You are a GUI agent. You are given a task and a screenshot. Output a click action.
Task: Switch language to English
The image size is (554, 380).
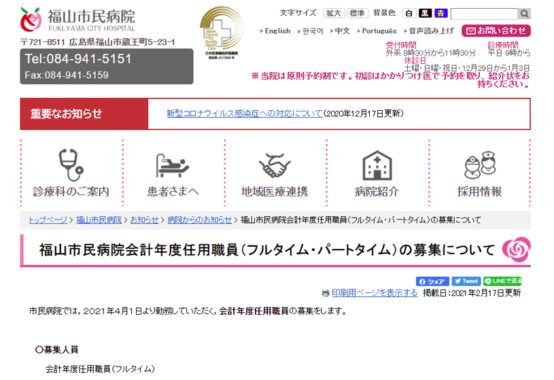point(275,31)
